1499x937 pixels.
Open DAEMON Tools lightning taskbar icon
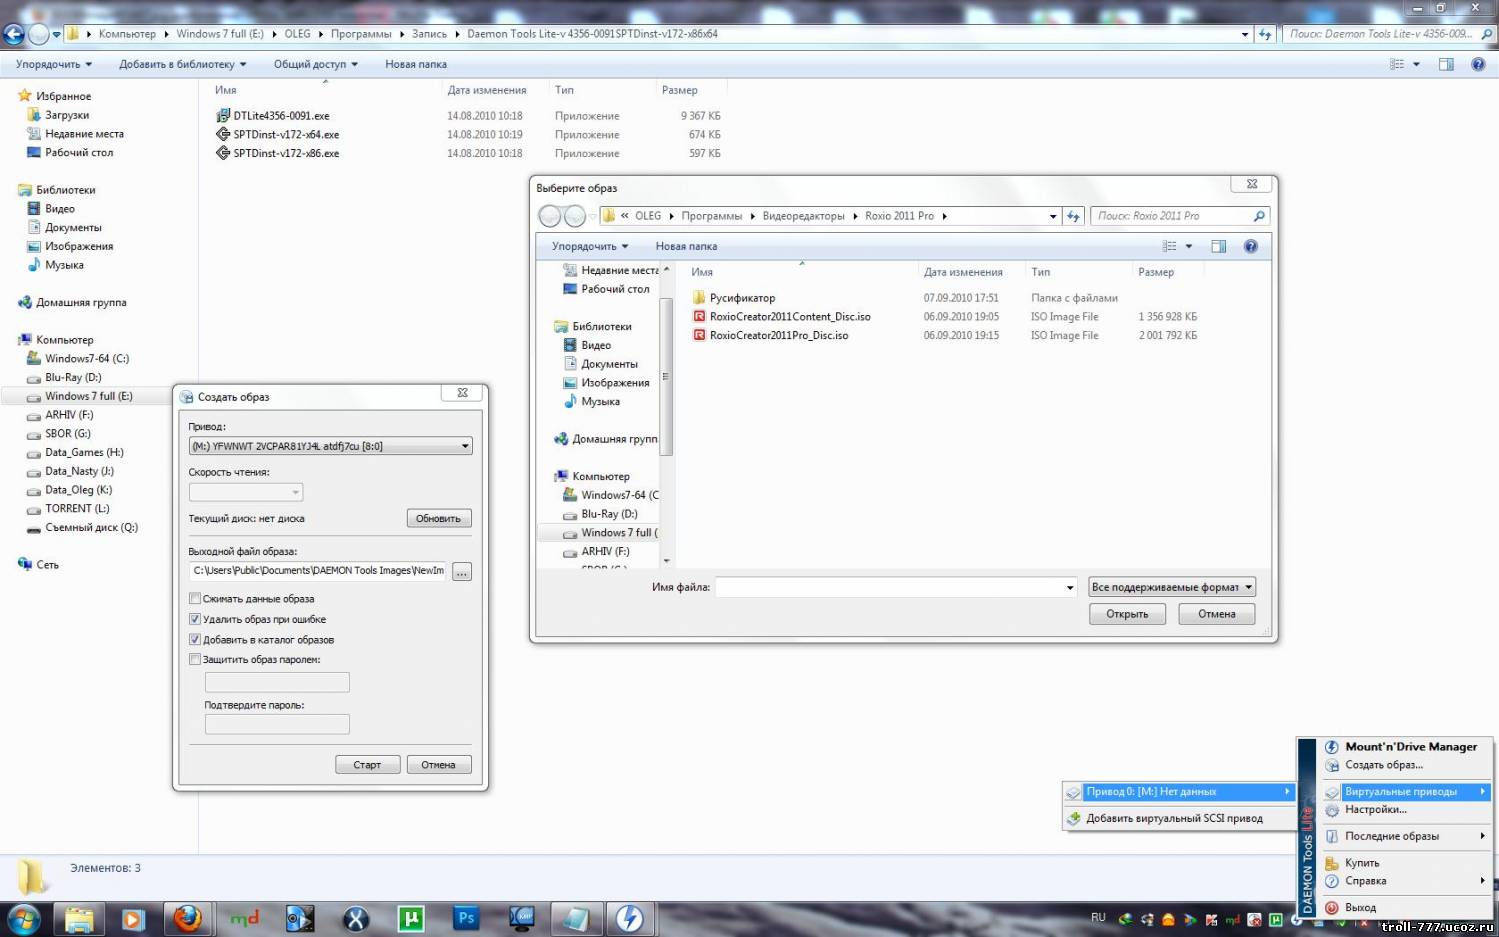tap(629, 918)
